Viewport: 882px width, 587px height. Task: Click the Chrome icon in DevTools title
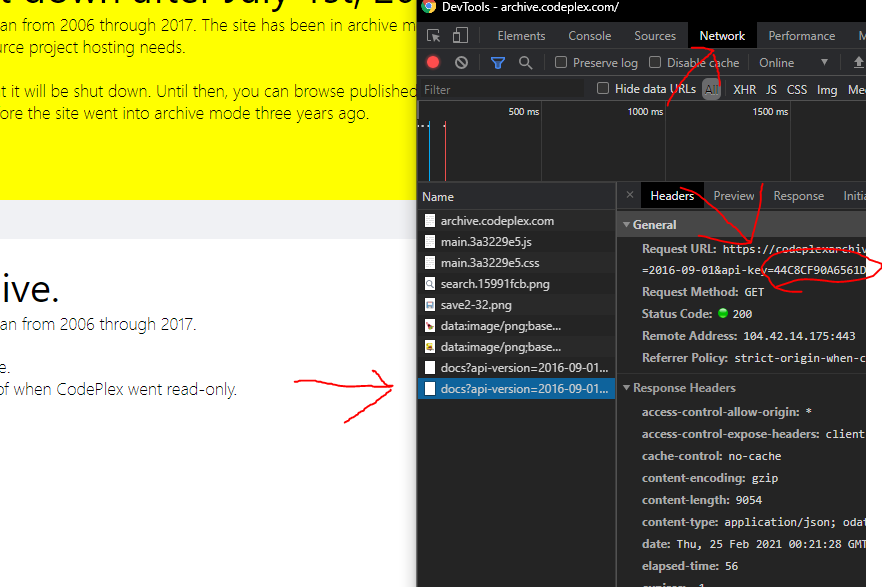pyautogui.click(x=429, y=7)
